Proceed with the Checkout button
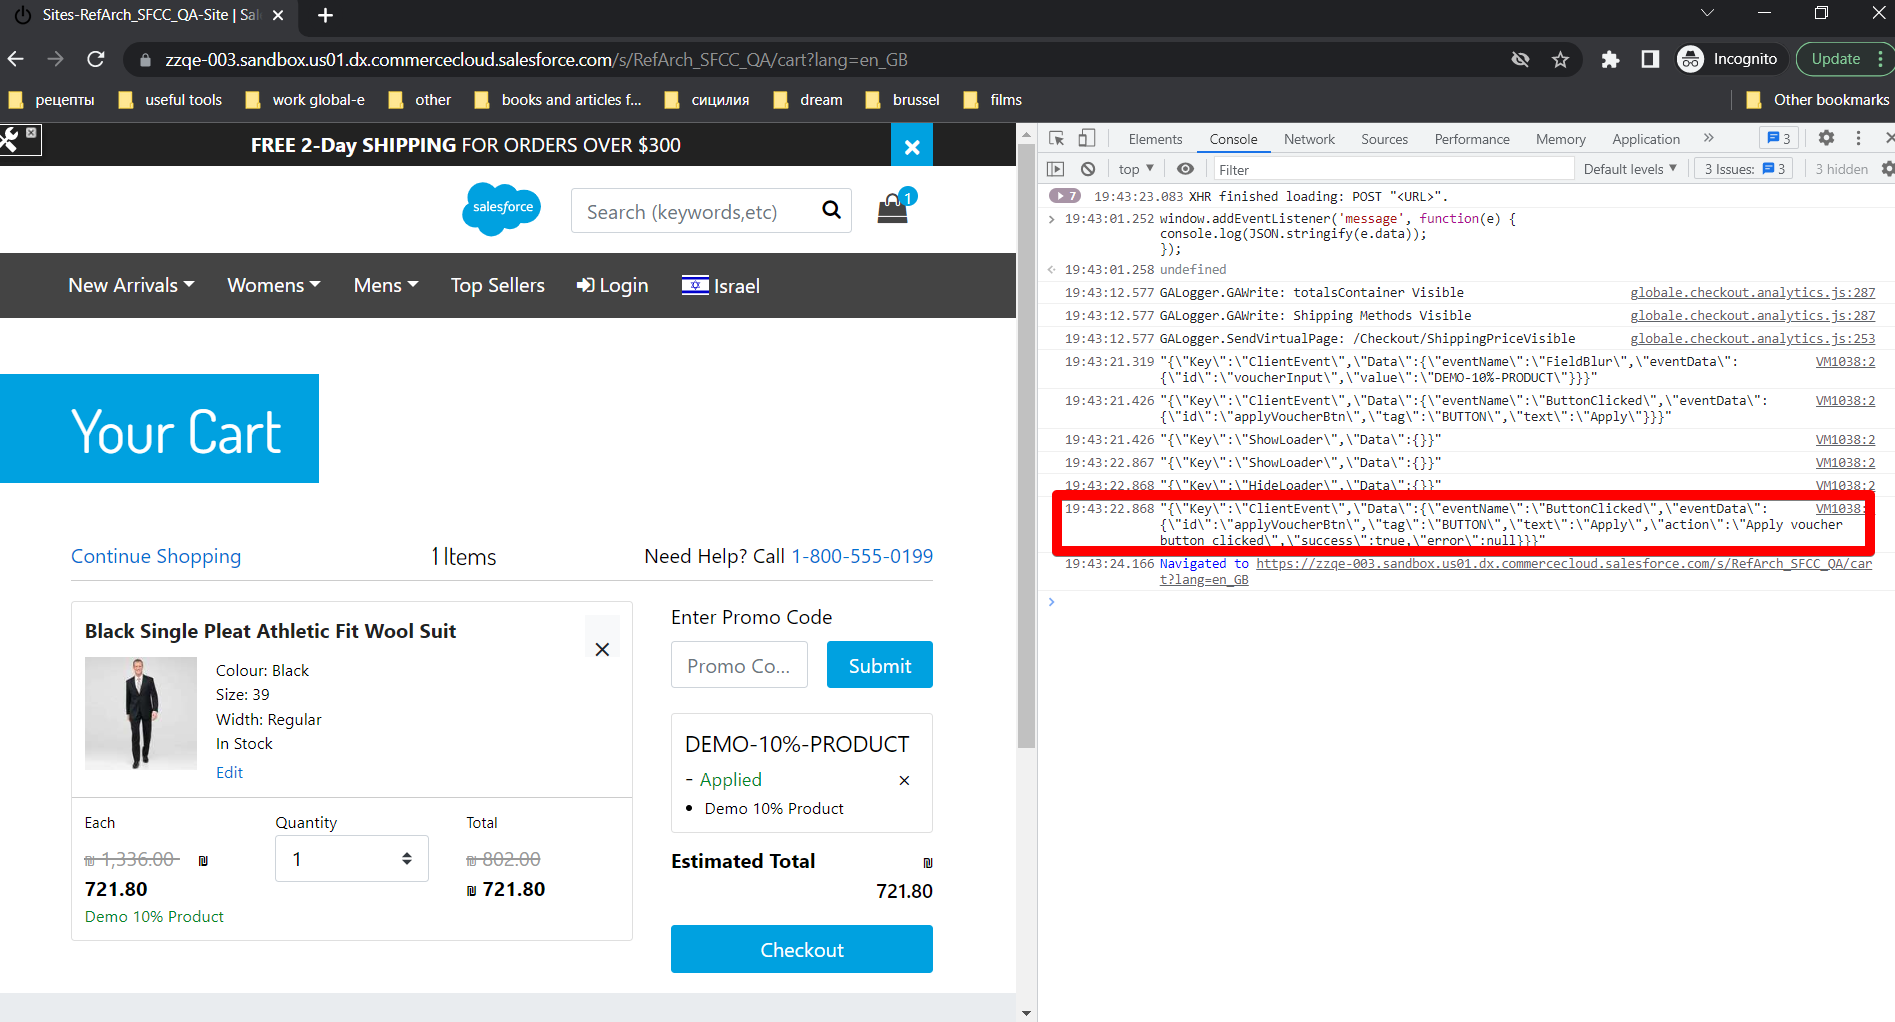Viewport: 1895px width, 1022px height. (802, 949)
